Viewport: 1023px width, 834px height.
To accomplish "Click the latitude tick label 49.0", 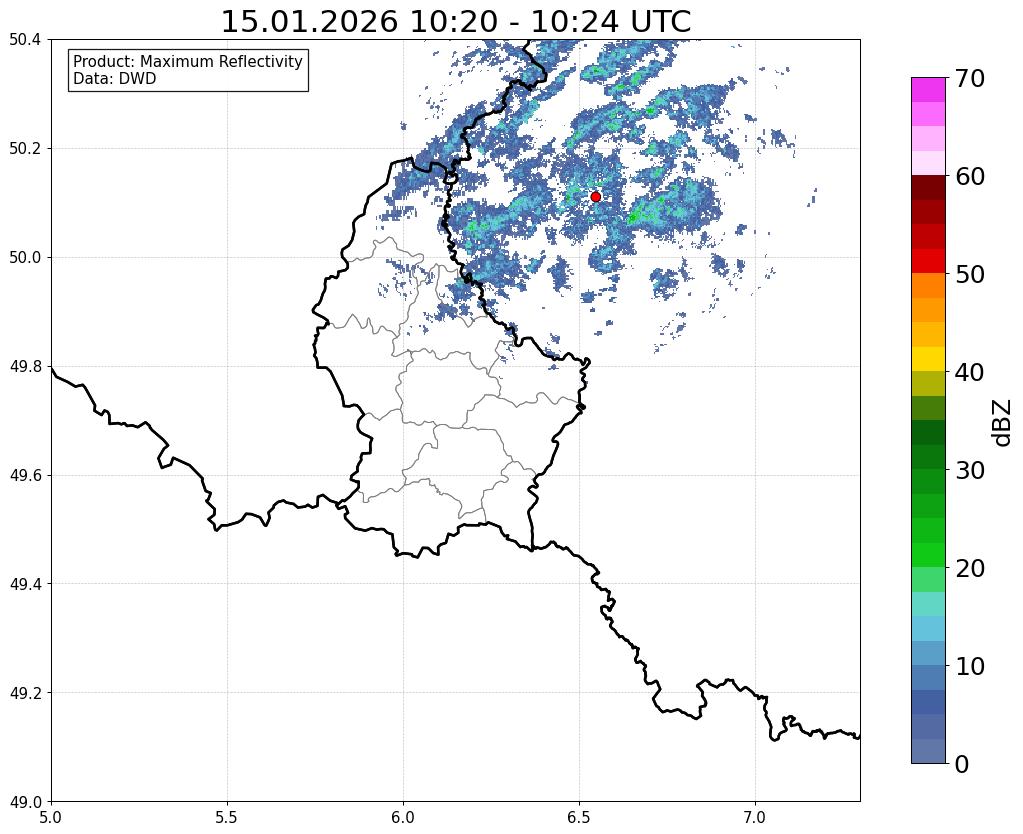I will coord(25,801).
